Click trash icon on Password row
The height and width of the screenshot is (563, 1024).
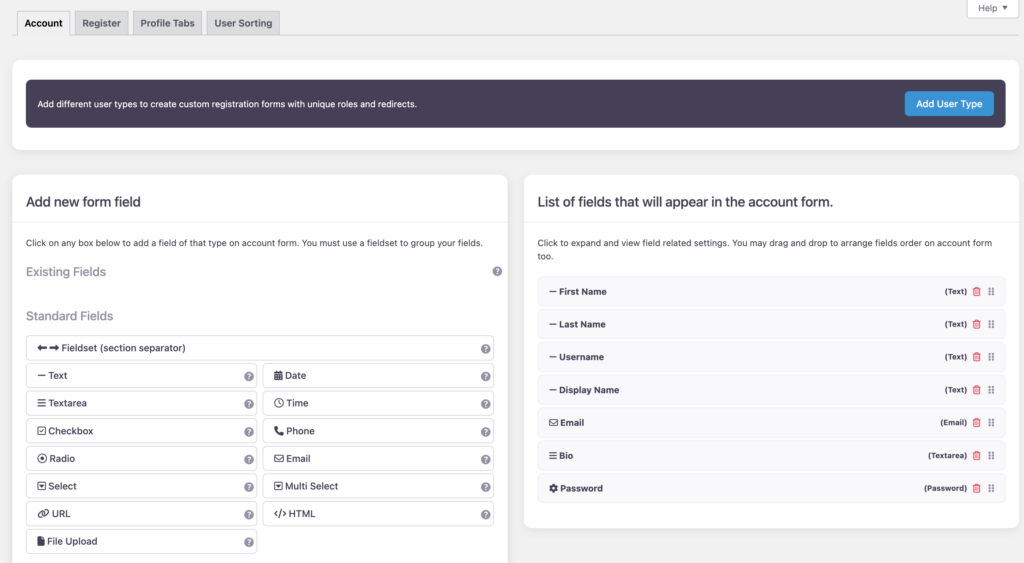click(977, 489)
